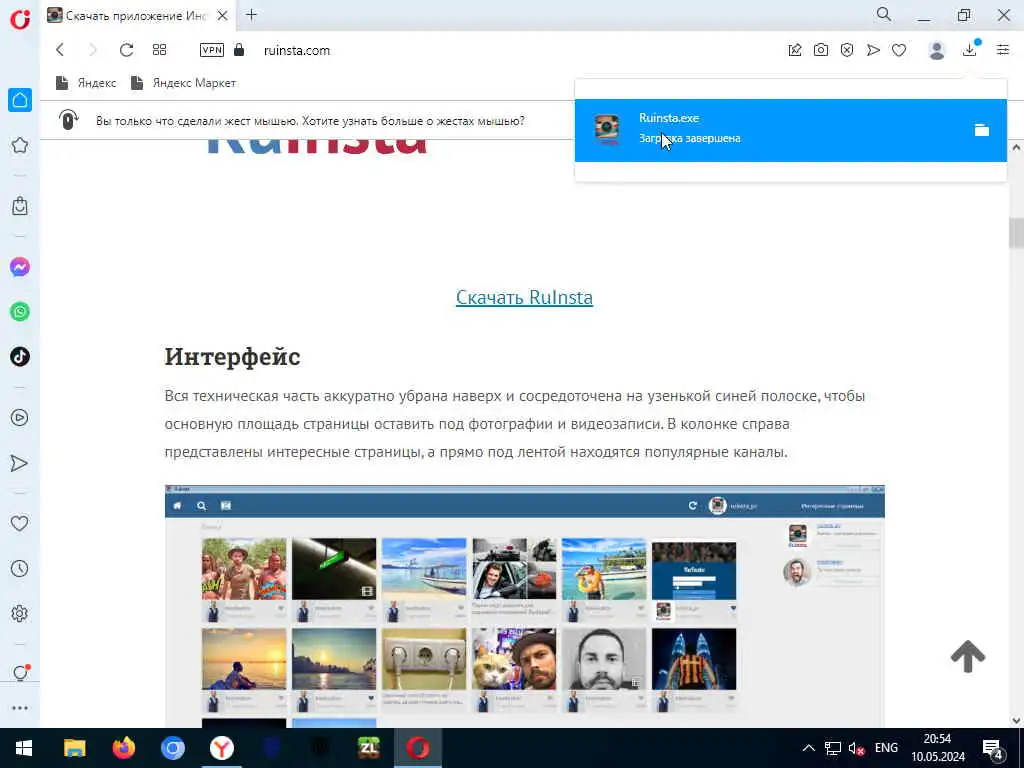Viewport: 1024px width, 768px height.
Task: Click page scrollbar thumb
Action: point(1016,233)
